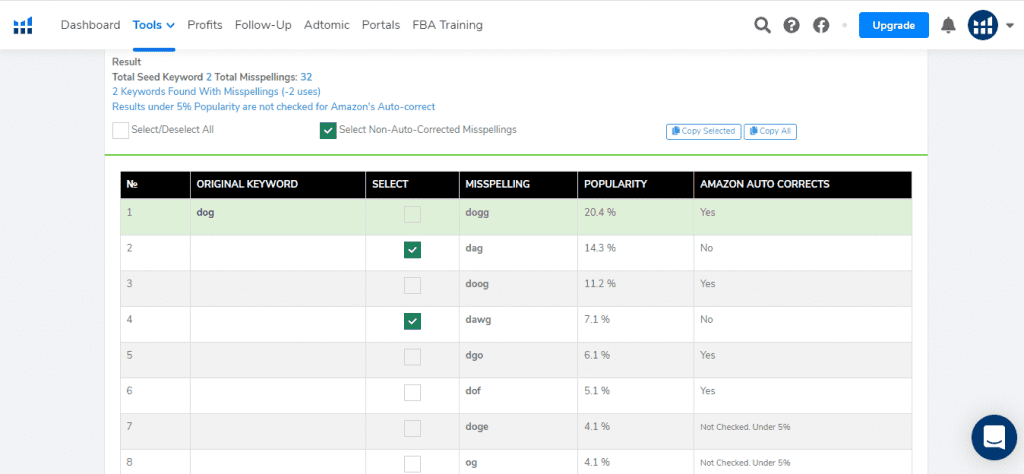The image size is (1024, 474).
Task: Open the chat support bubble
Action: tap(994, 437)
